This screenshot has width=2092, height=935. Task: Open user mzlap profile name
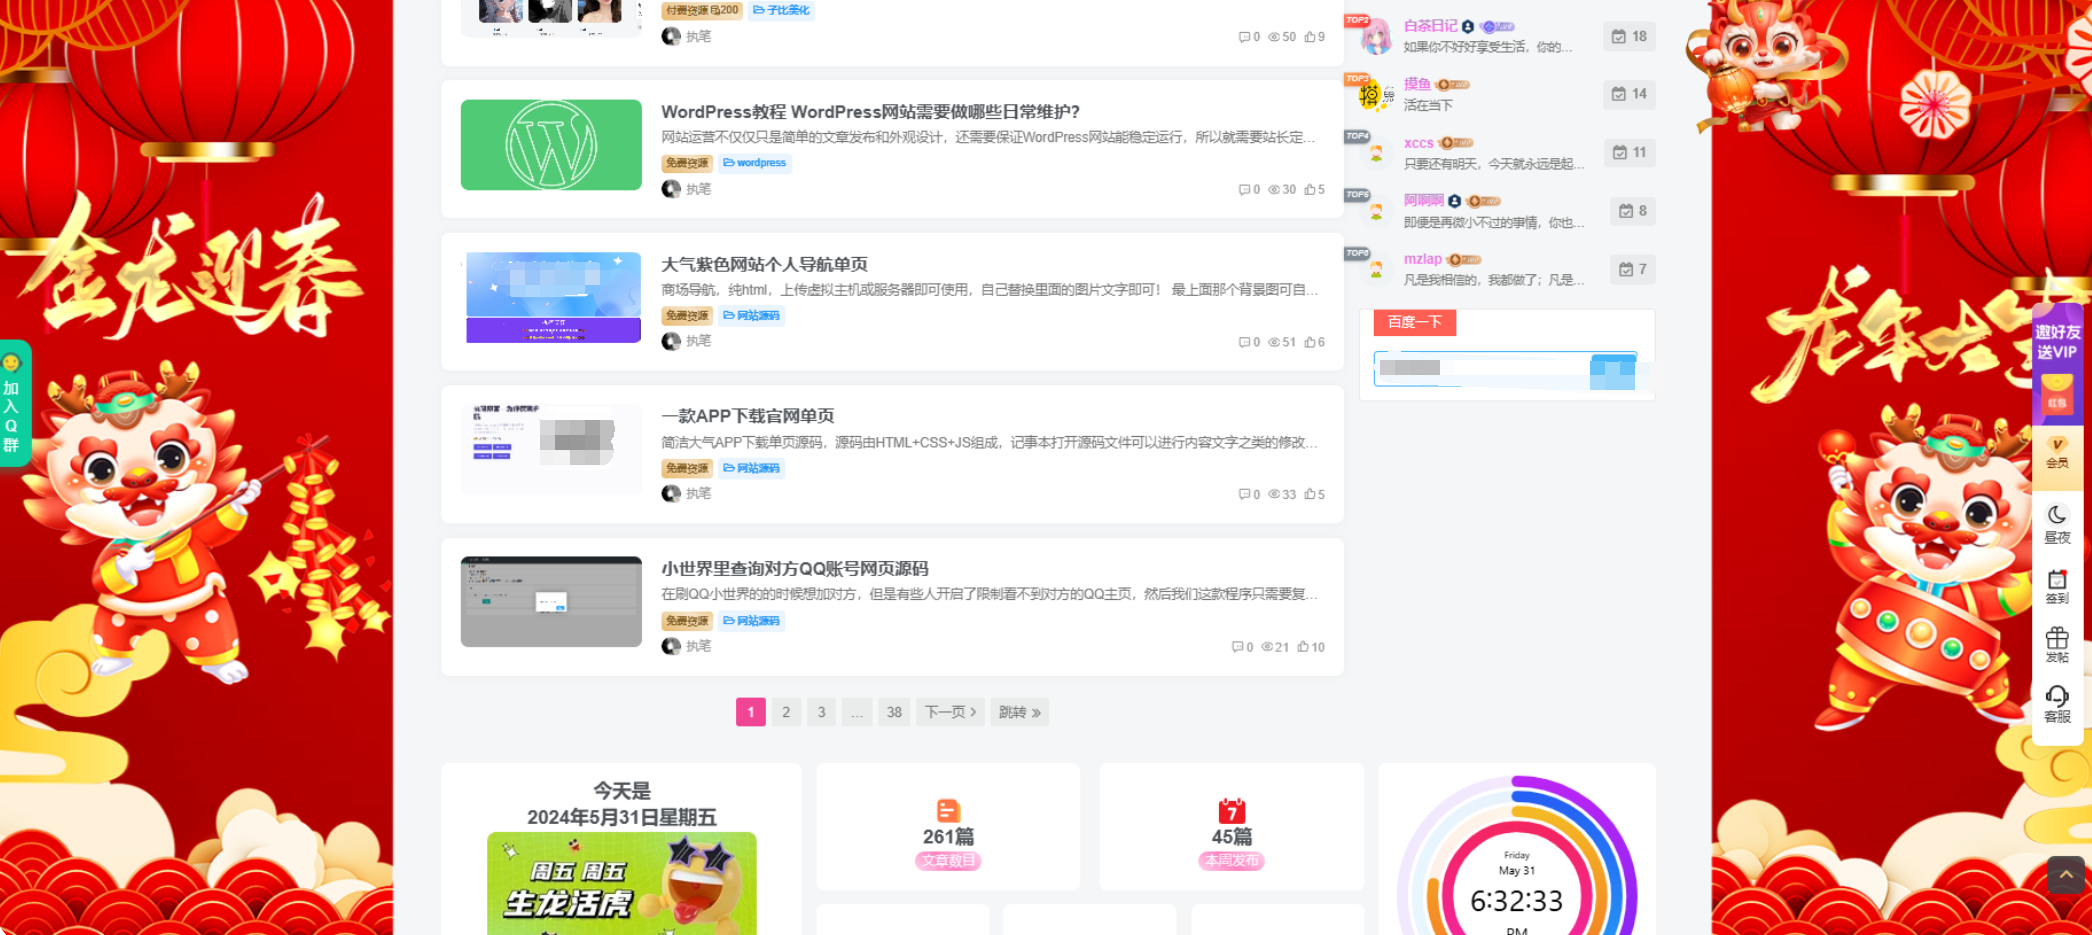point(1422,259)
